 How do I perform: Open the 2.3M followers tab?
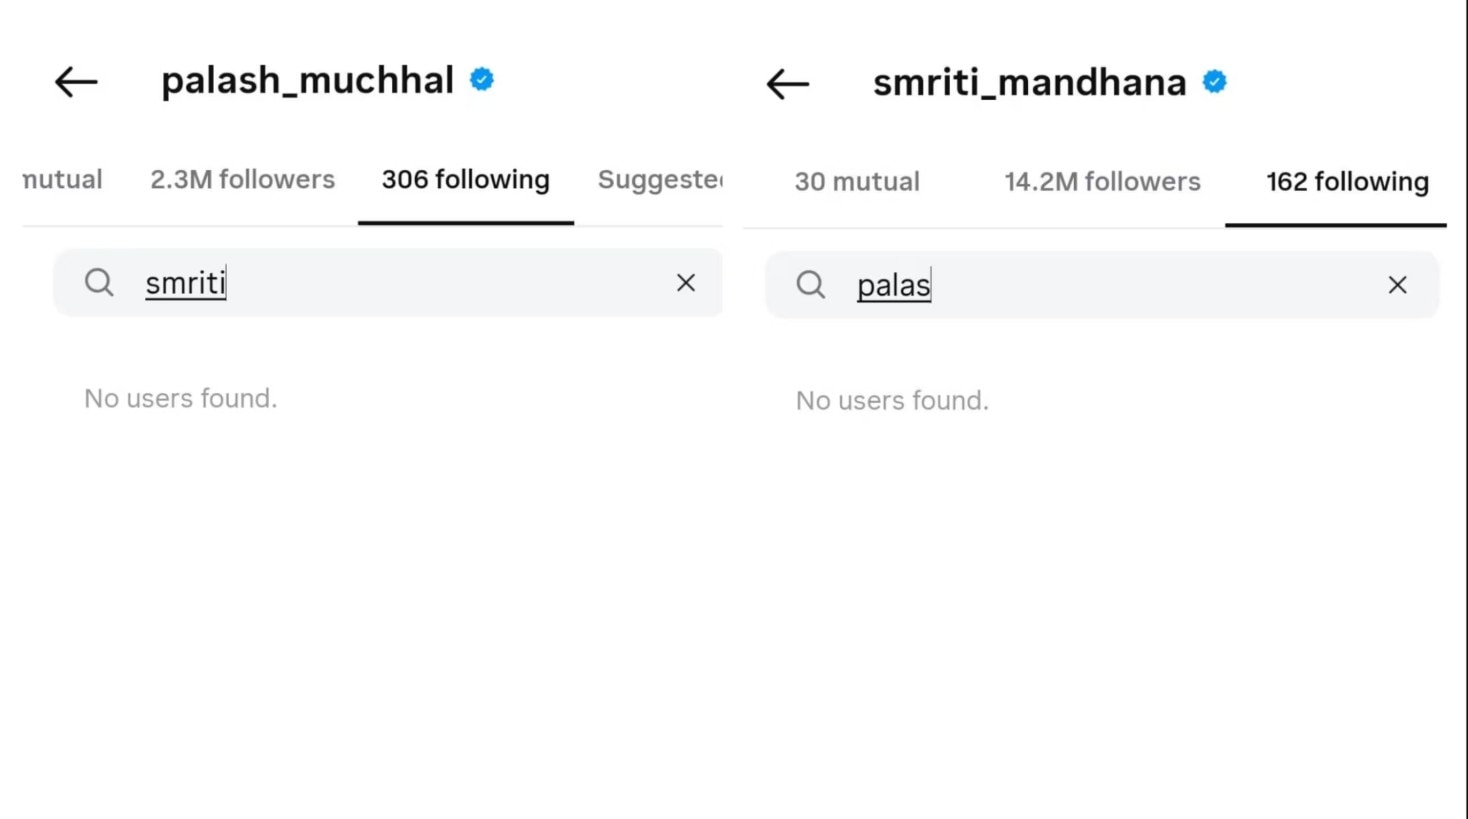coord(242,180)
